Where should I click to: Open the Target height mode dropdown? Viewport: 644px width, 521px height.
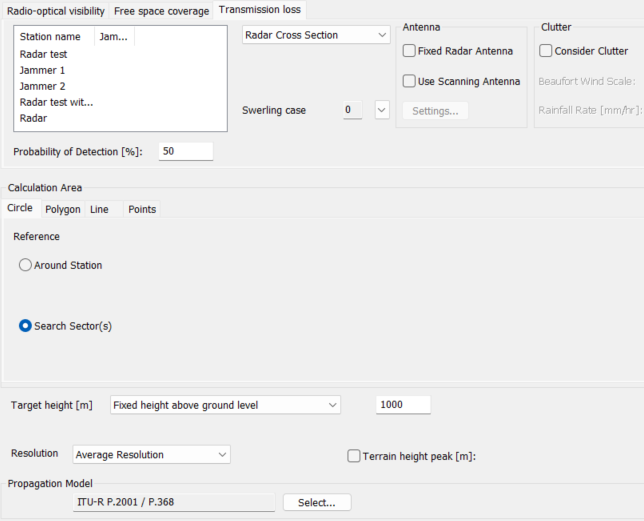pos(225,405)
